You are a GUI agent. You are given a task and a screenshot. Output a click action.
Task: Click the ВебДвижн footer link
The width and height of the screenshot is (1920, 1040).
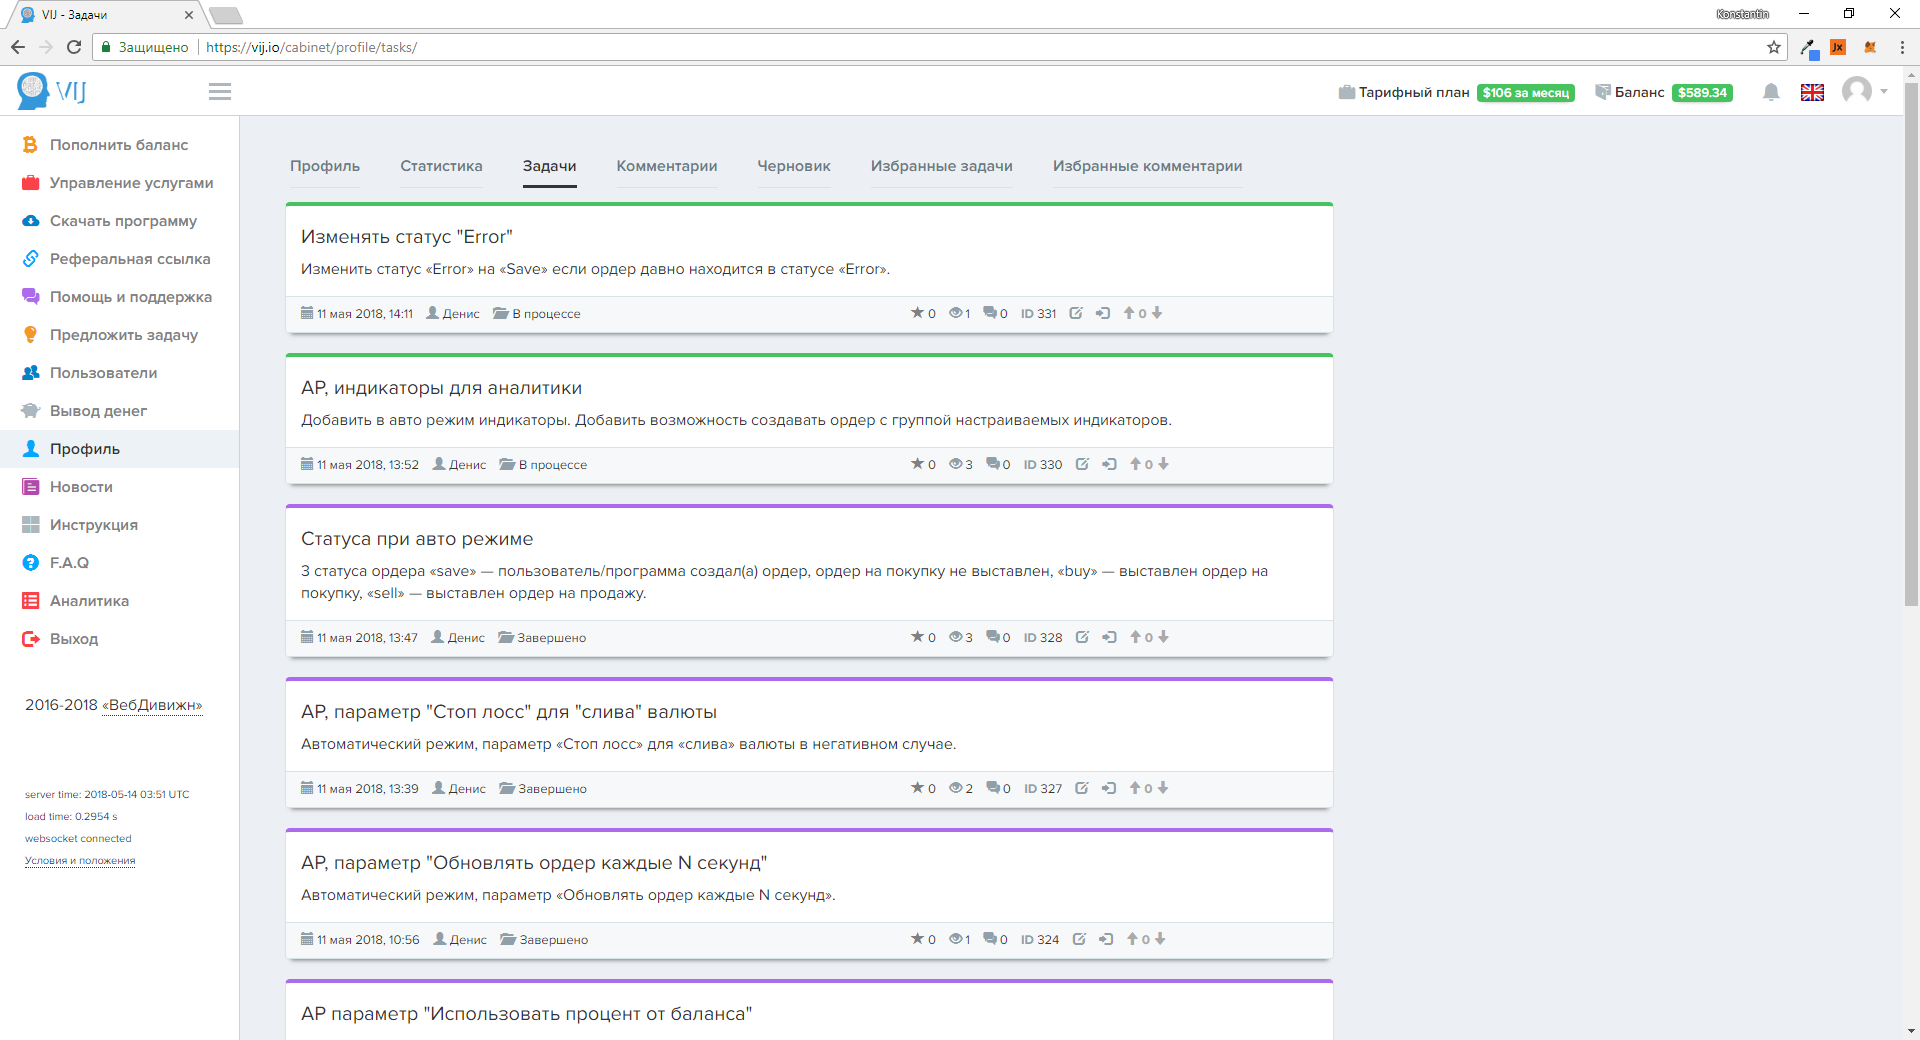pos(152,705)
